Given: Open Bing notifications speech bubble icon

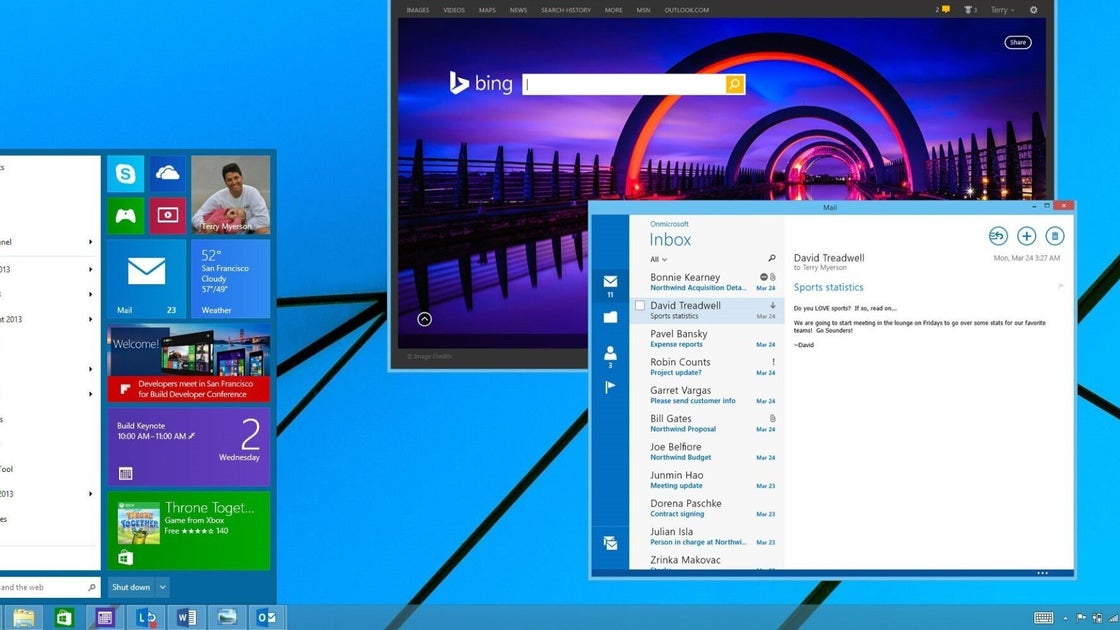Looking at the screenshot, I should click(944, 10).
